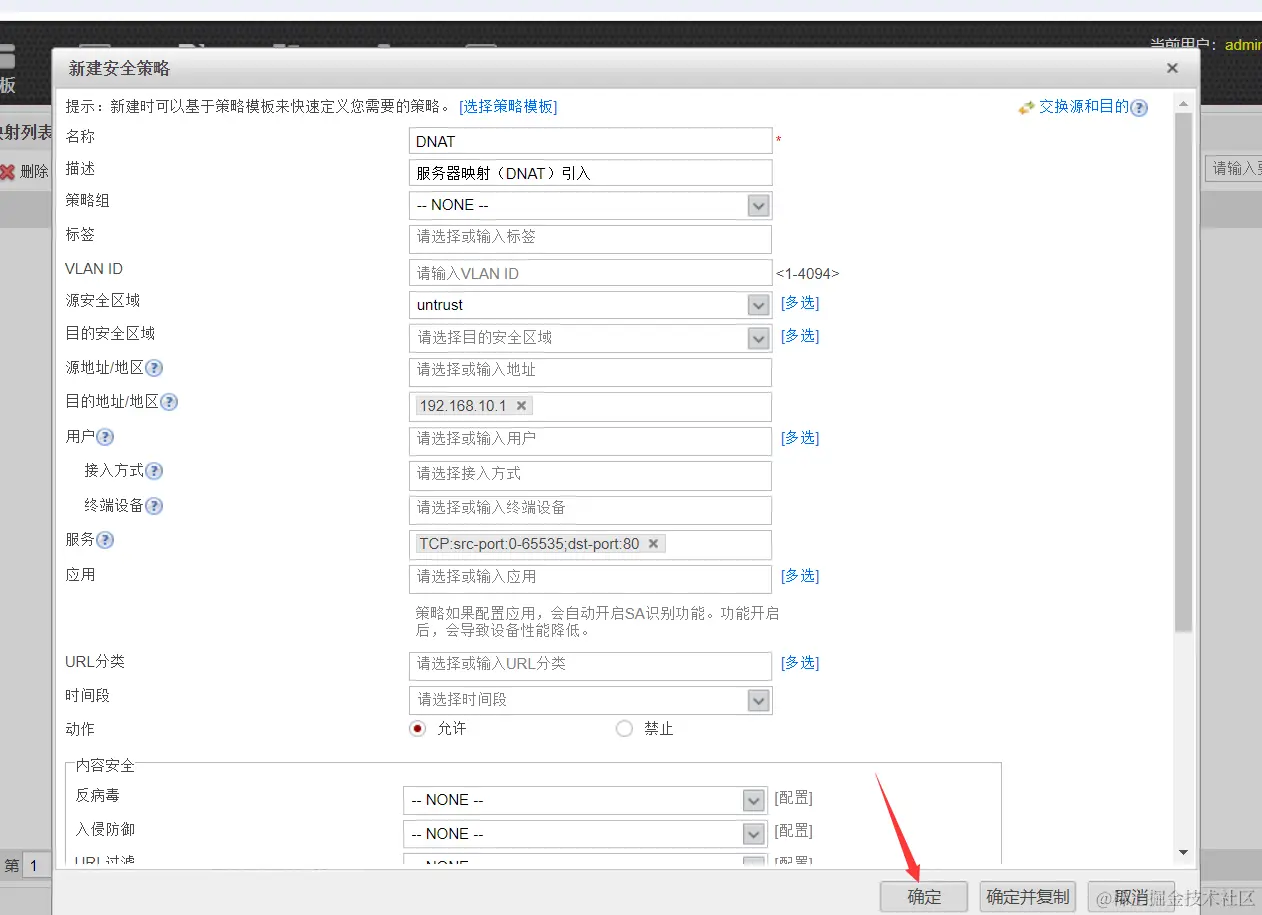The height and width of the screenshot is (915, 1262).
Task: Focus the VLAN ID input field
Action: tap(591, 273)
